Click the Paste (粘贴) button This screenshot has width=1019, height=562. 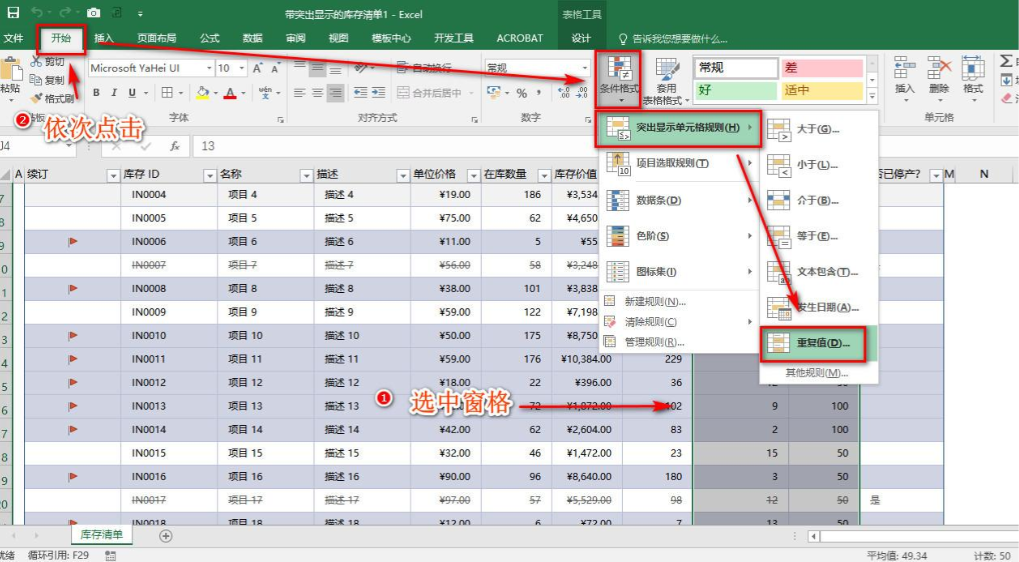pyautogui.click(x=10, y=78)
